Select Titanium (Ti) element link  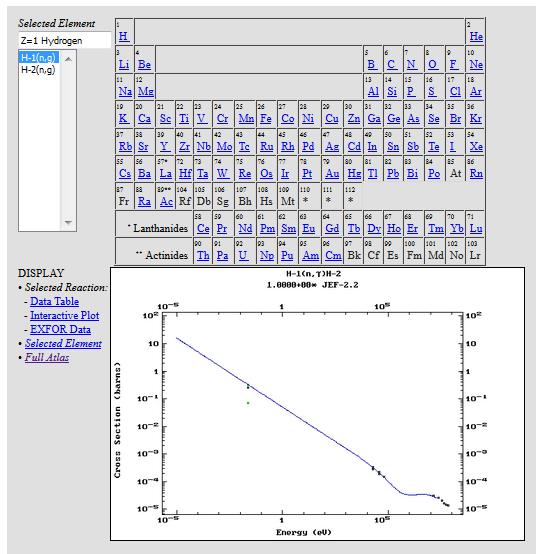click(x=184, y=118)
